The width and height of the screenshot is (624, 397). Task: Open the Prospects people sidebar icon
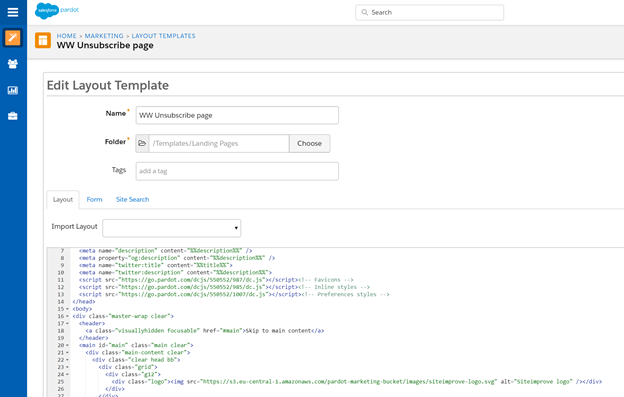point(13,64)
